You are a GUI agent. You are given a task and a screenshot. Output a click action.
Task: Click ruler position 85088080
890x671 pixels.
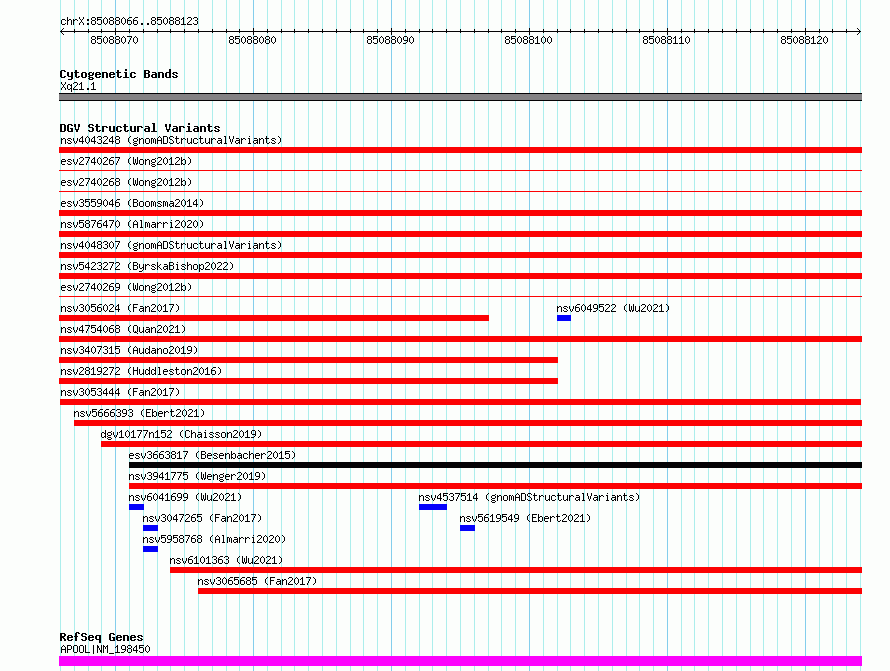(252, 40)
